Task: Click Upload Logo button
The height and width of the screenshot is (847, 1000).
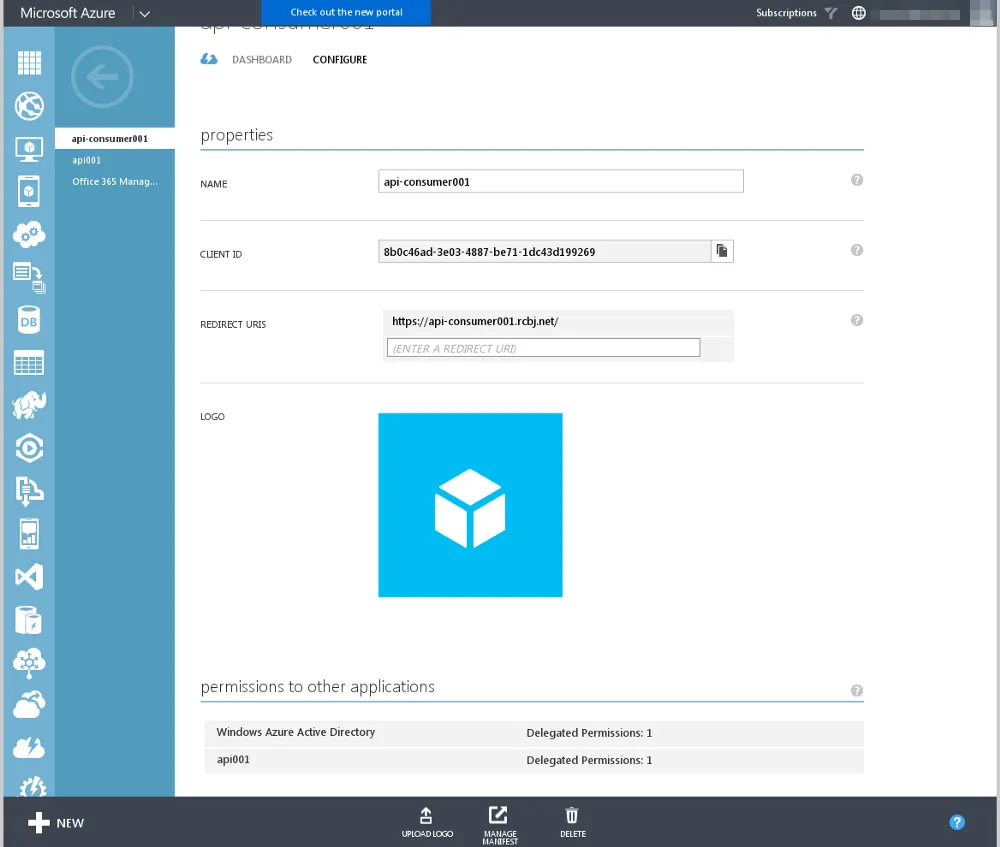Action: [x=427, y=822]
